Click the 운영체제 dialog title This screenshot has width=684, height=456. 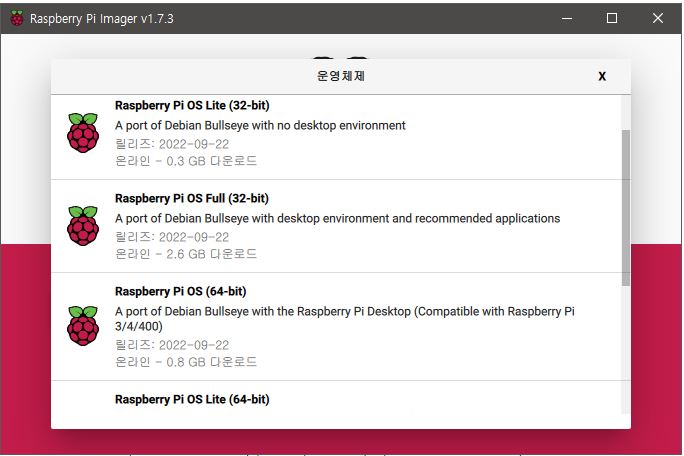pyautogui.click(x=341, y=76)
